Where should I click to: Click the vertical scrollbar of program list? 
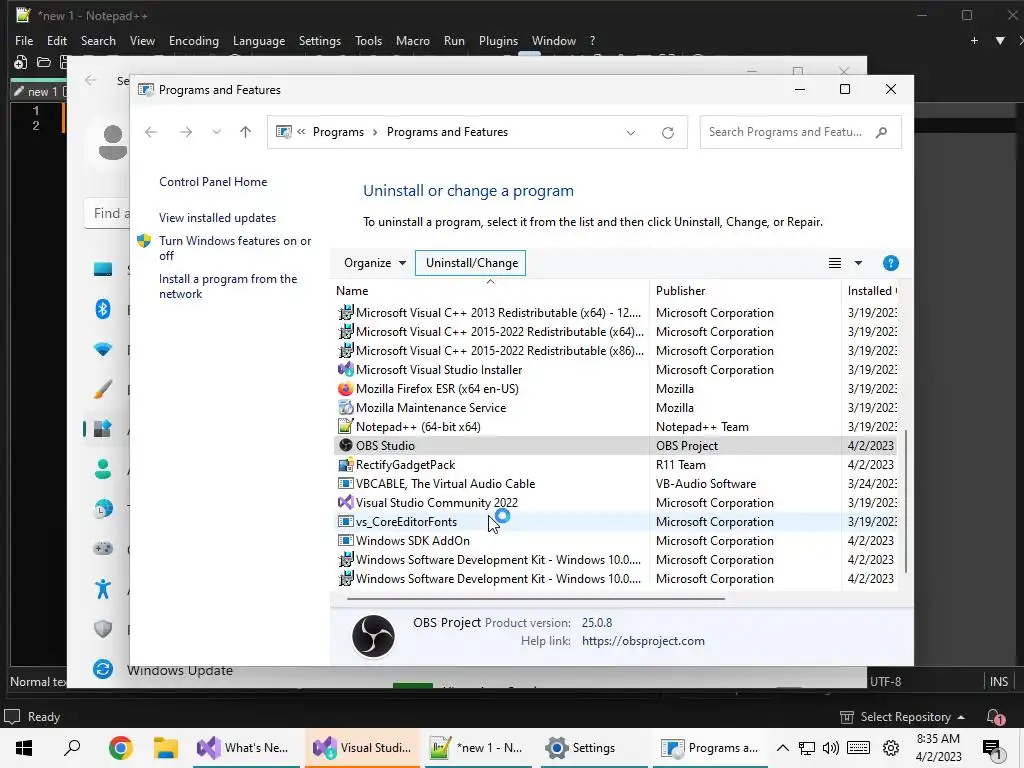[x=906, y=500]
